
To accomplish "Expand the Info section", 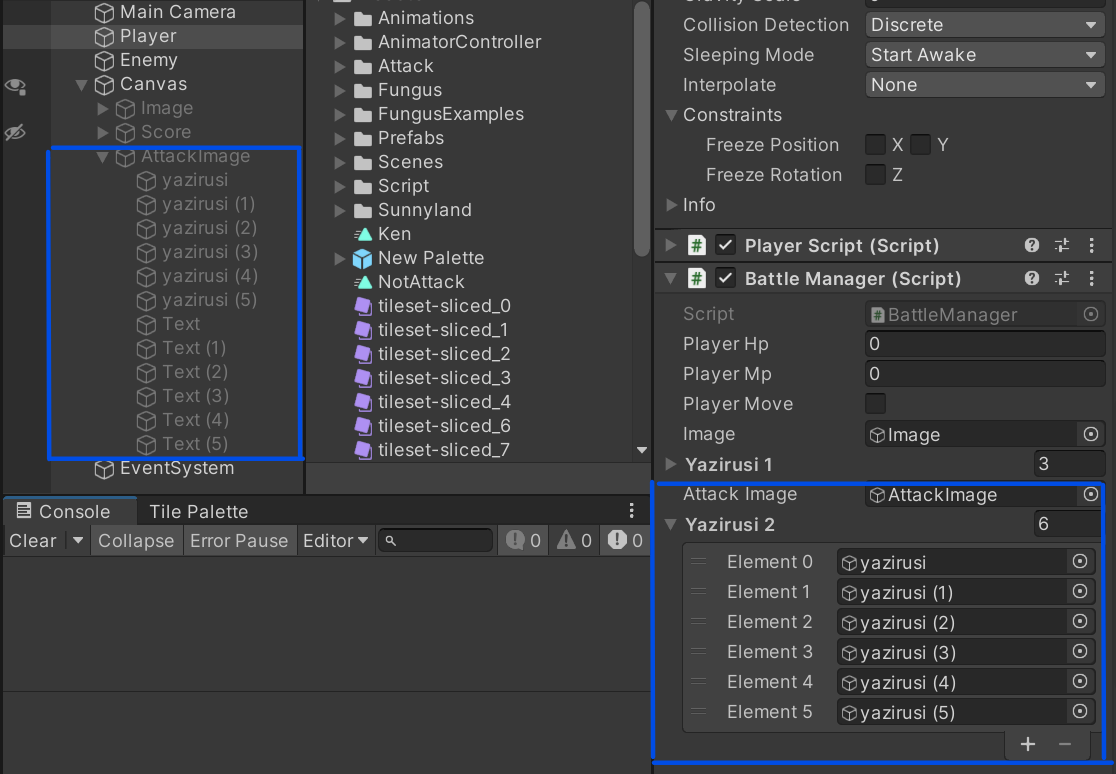I will click(672, 205).
